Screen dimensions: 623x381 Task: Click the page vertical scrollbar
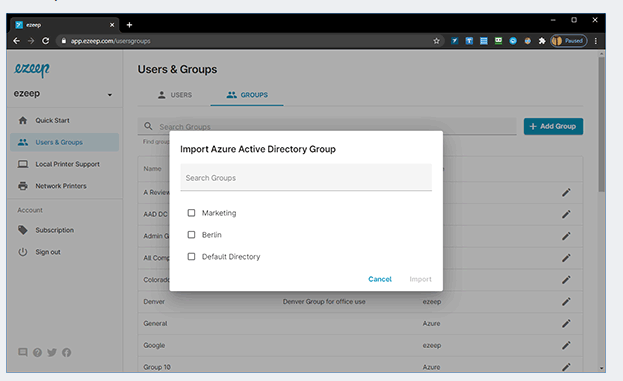(602, 124)
